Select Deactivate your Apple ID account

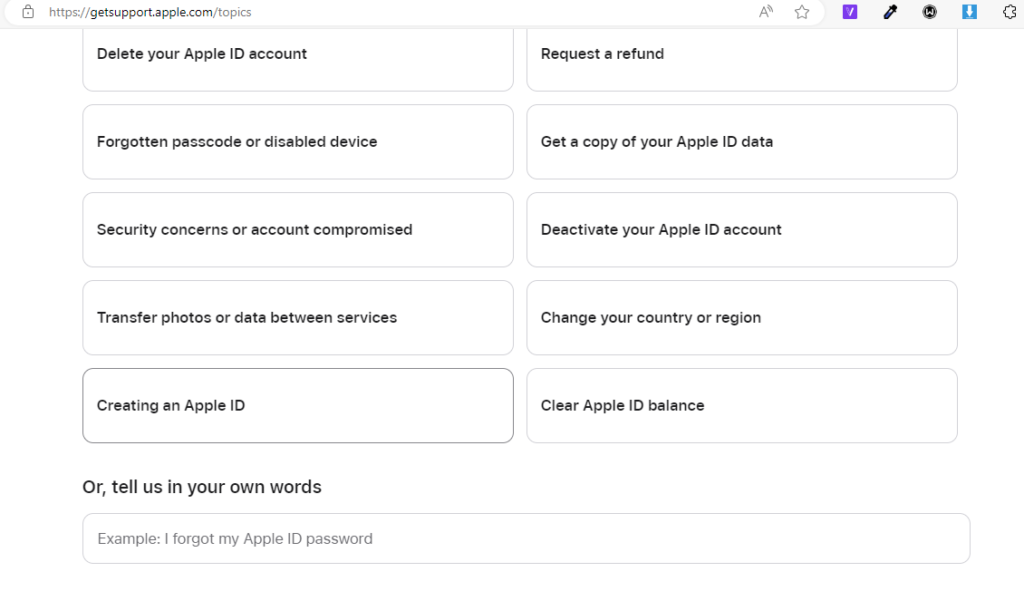tap(742, 230)
